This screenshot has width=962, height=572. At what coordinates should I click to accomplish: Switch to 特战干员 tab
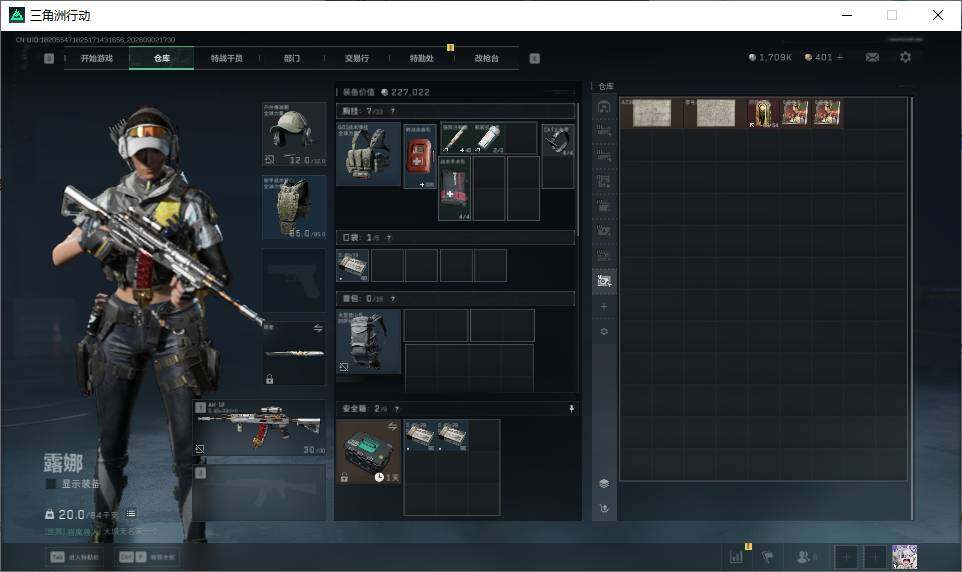227,58
